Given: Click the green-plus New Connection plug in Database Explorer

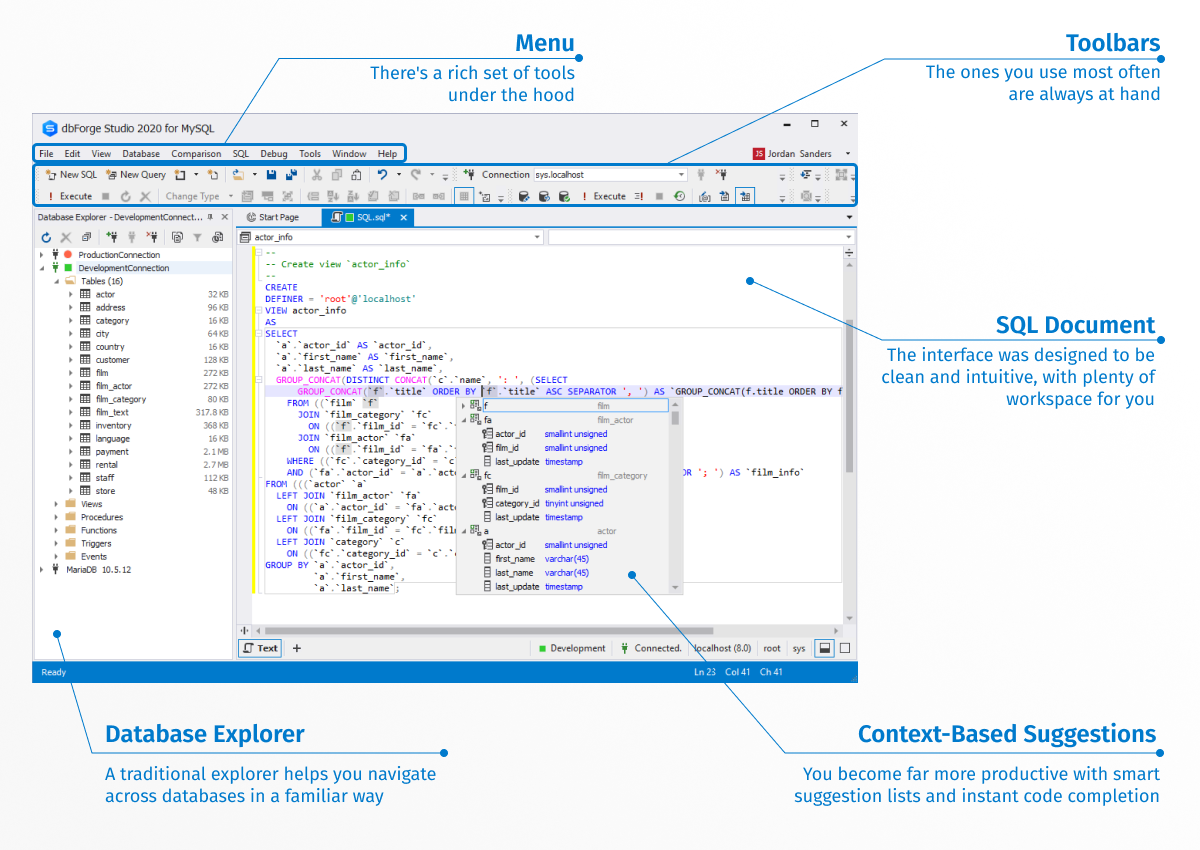Looking at the screenshot, I should pyautogui.click(x=112, y=237).
